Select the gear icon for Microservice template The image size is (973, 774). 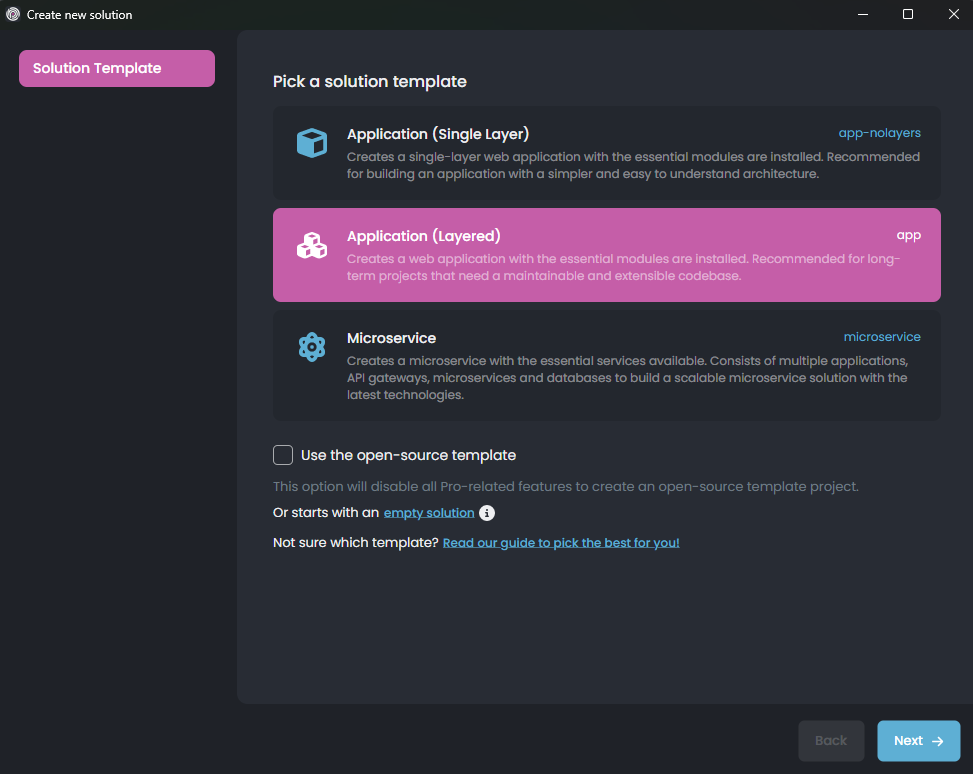(x=312, y=347)
